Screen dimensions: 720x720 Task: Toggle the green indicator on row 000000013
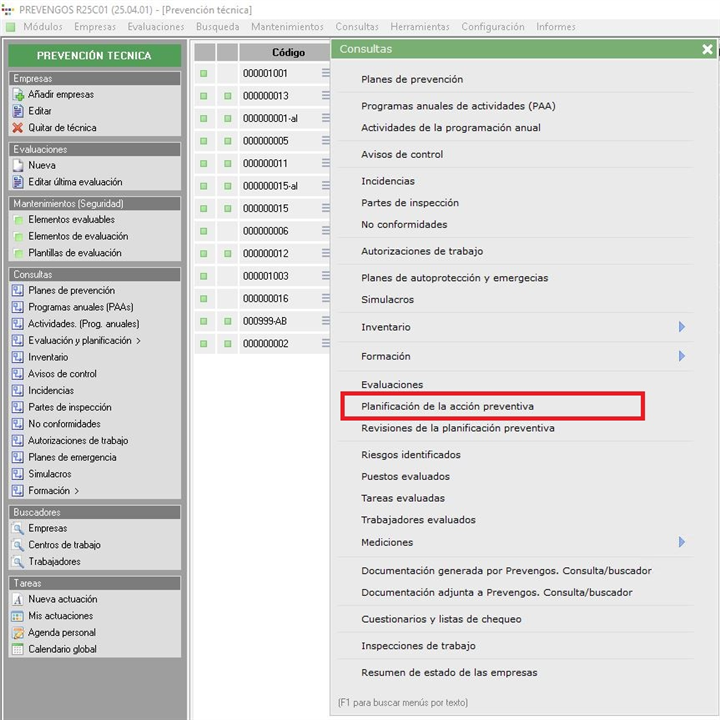click(x=204, y=96)
